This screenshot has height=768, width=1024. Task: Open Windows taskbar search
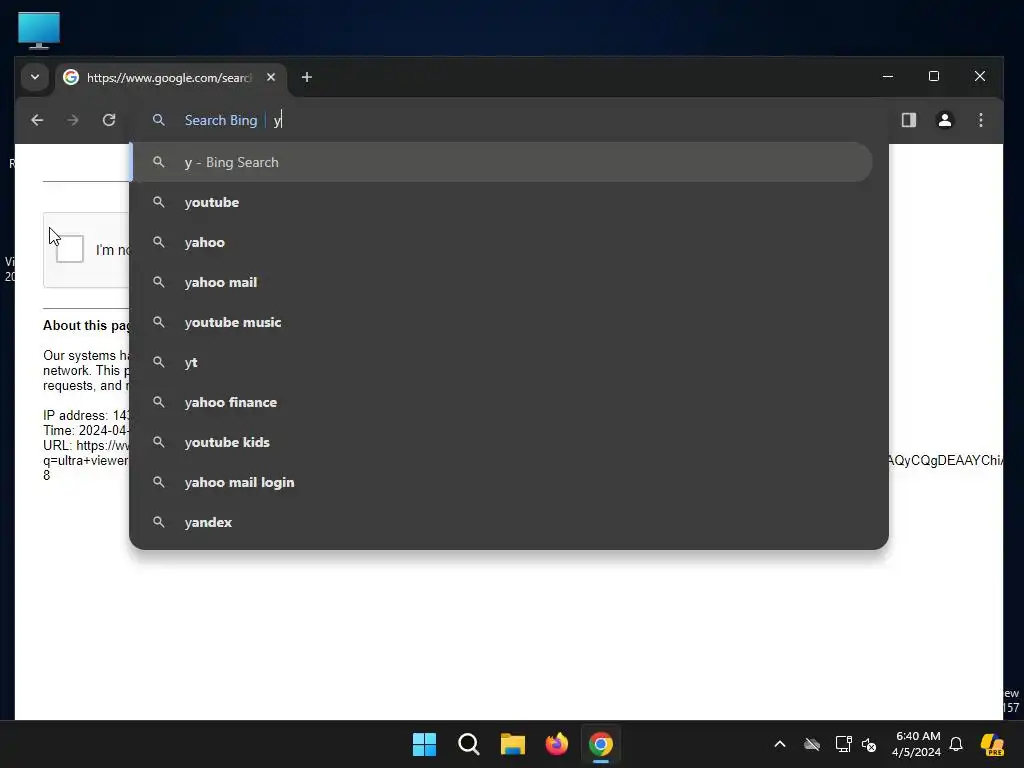[468, 744]
